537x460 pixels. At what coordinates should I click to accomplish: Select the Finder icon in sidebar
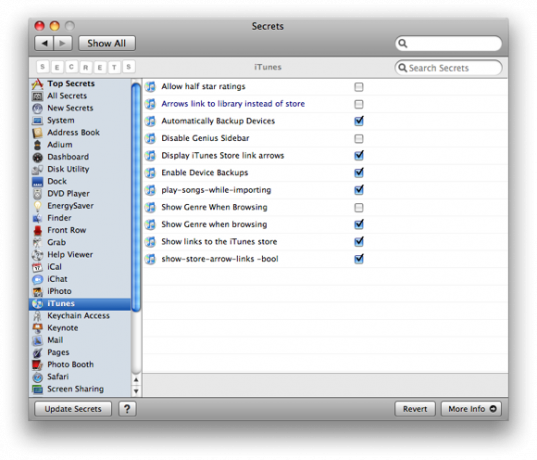[37, 218]
